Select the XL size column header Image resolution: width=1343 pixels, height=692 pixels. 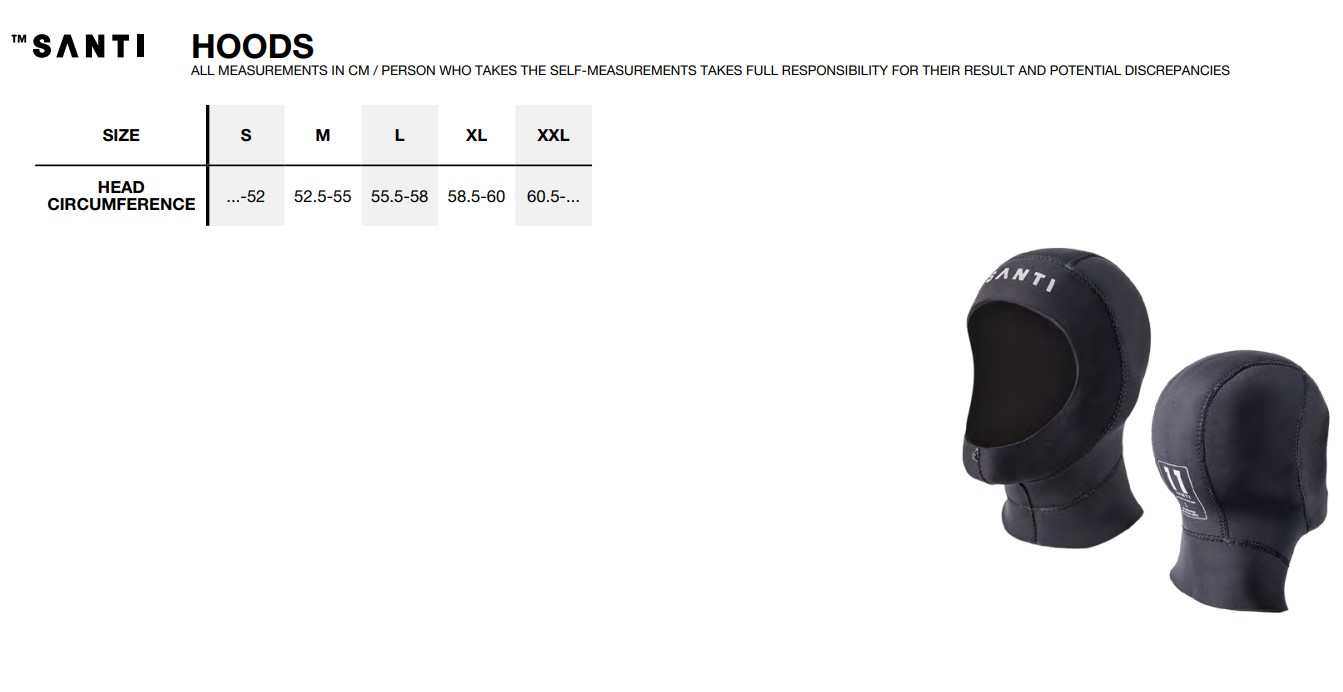tap(476, 135)
